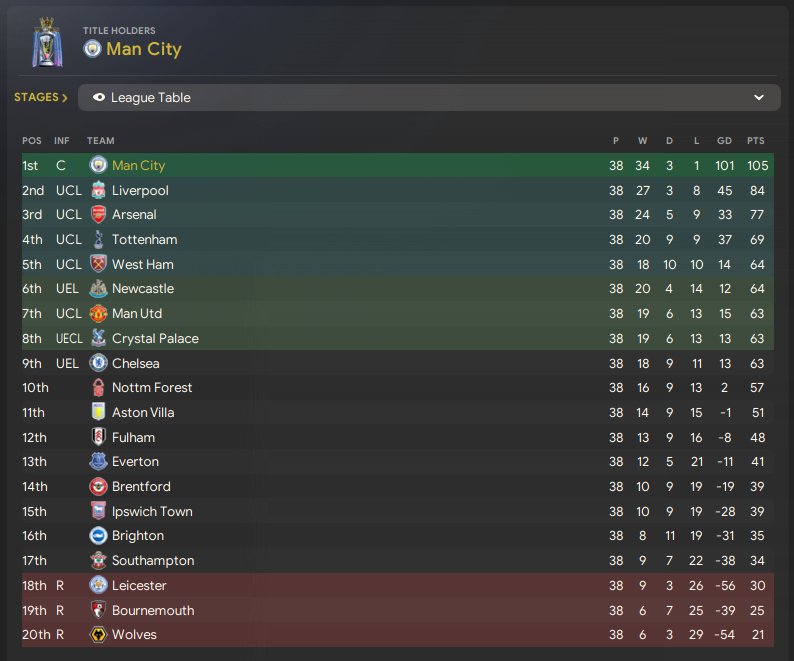Open the Man City title holders link
This screenshot has width=794, height=661.
coord(143,49)
